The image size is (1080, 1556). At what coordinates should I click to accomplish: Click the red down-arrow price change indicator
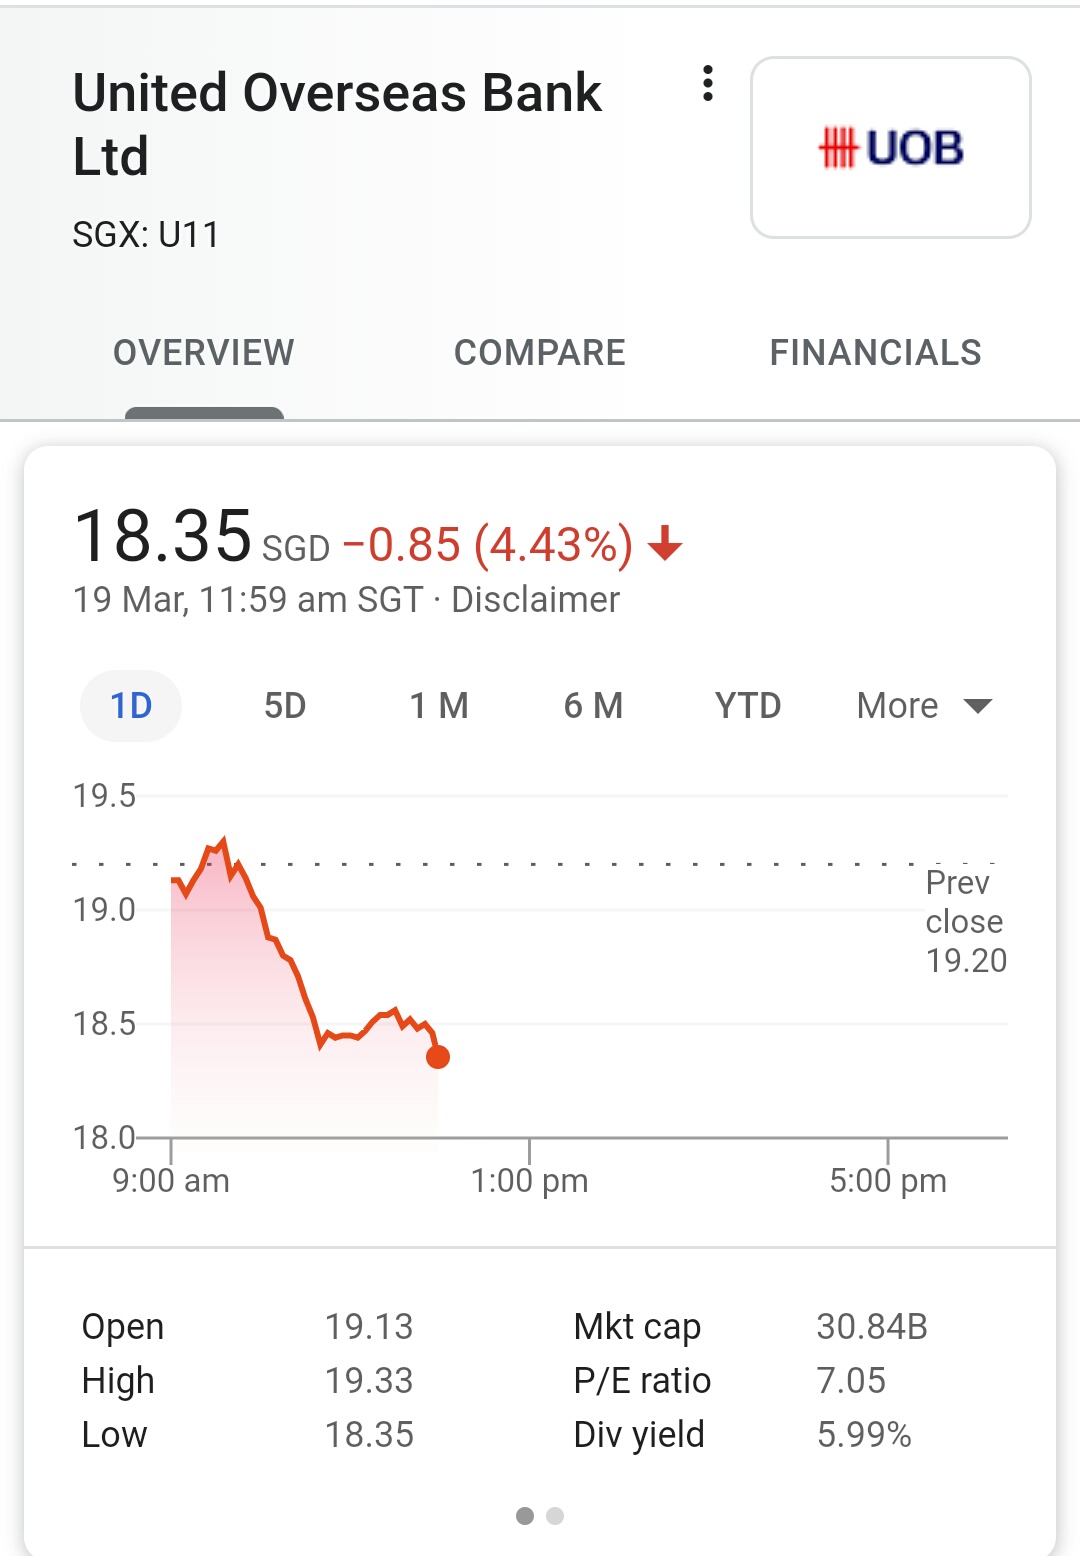pos(665,545)
